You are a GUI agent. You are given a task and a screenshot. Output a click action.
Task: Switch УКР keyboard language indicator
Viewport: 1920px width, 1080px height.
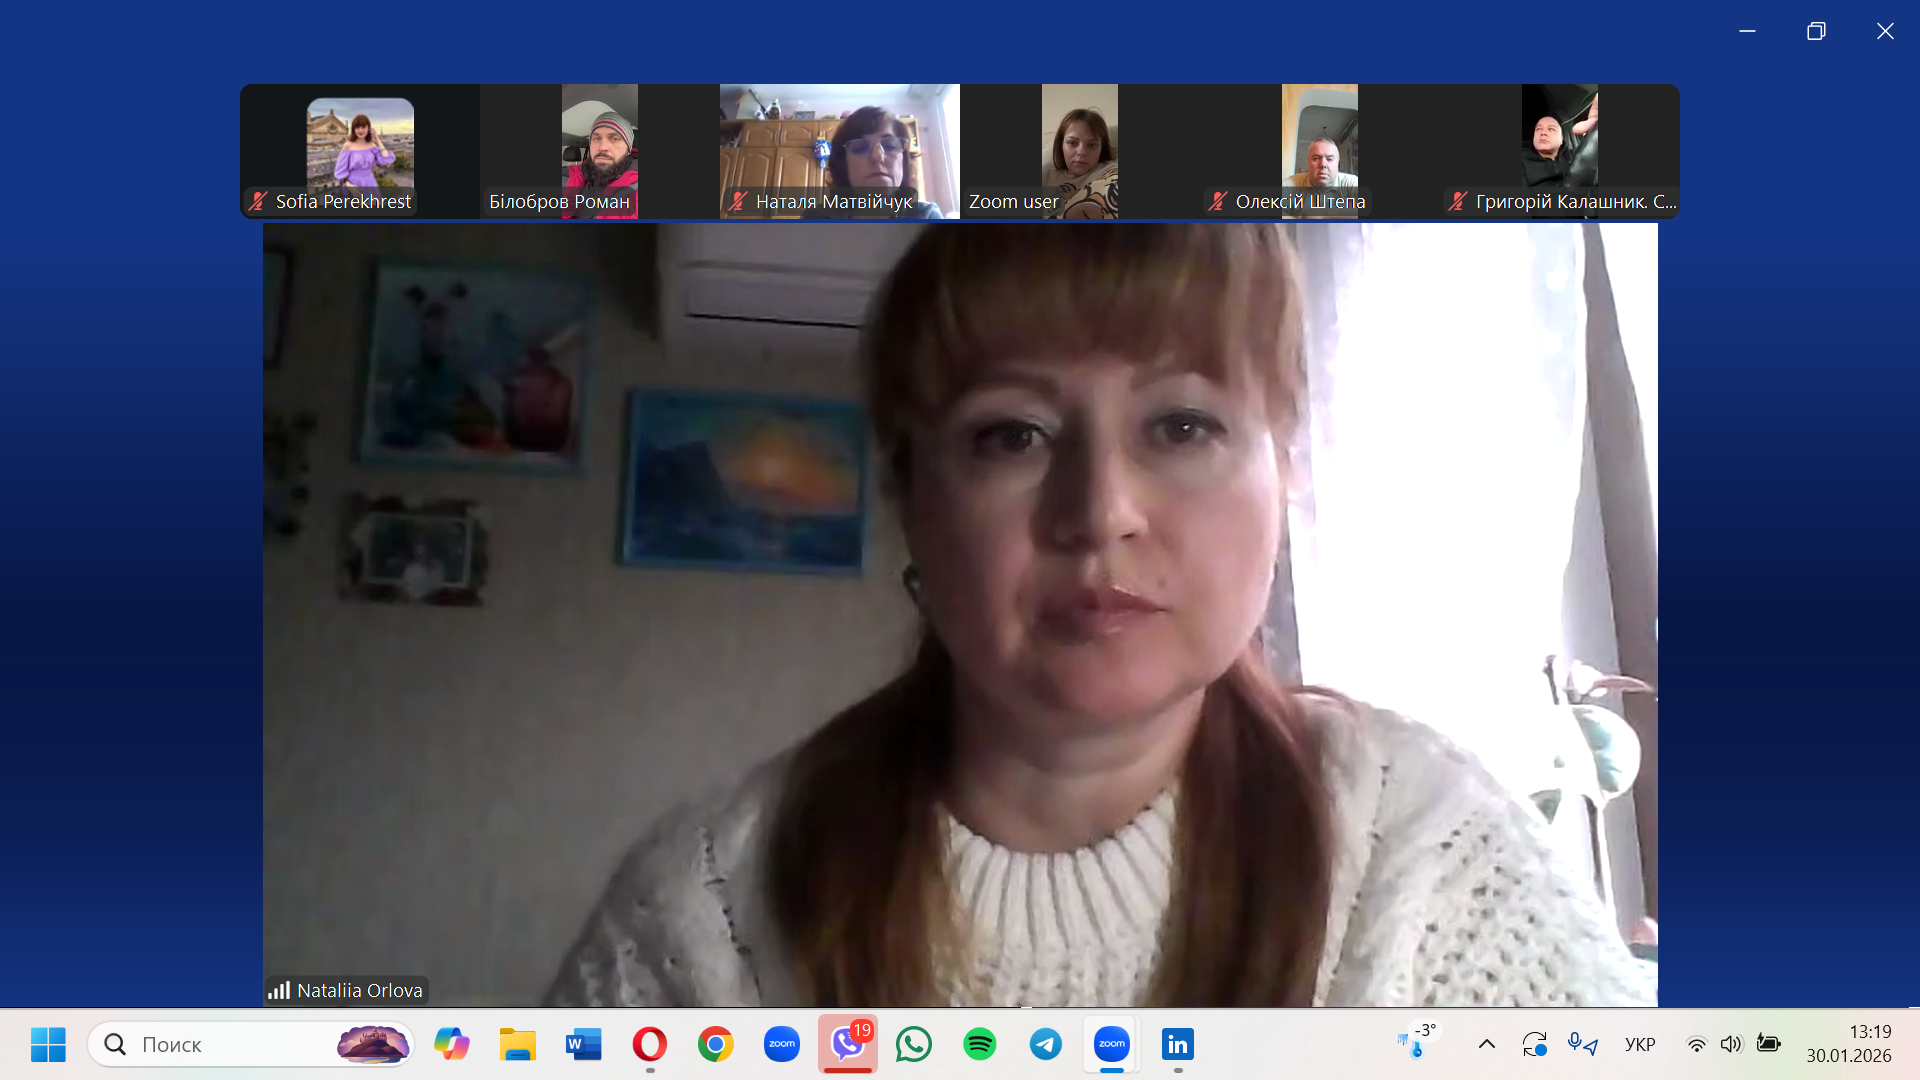pyautogui.click(x=1640, y=1044)
